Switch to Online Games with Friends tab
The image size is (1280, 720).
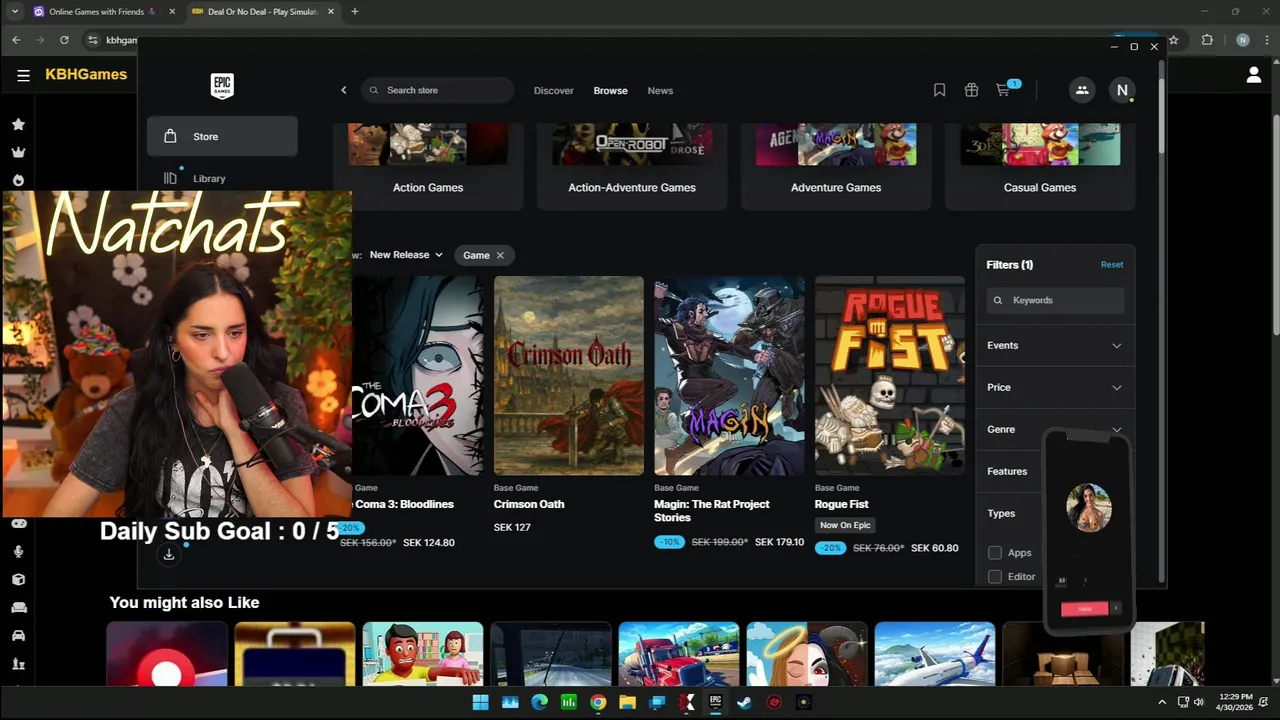(104, 11)
